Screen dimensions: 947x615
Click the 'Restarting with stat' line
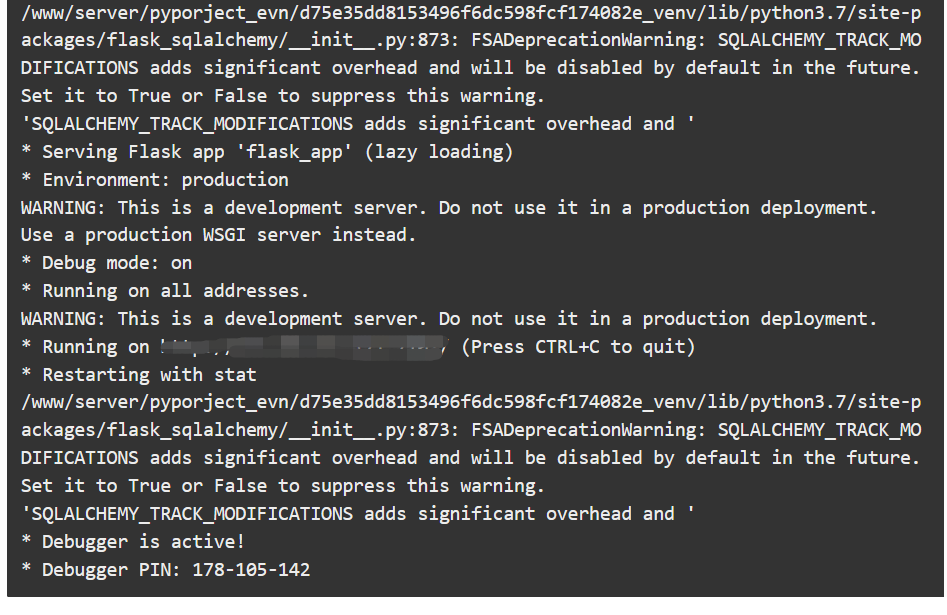[139, 375]
